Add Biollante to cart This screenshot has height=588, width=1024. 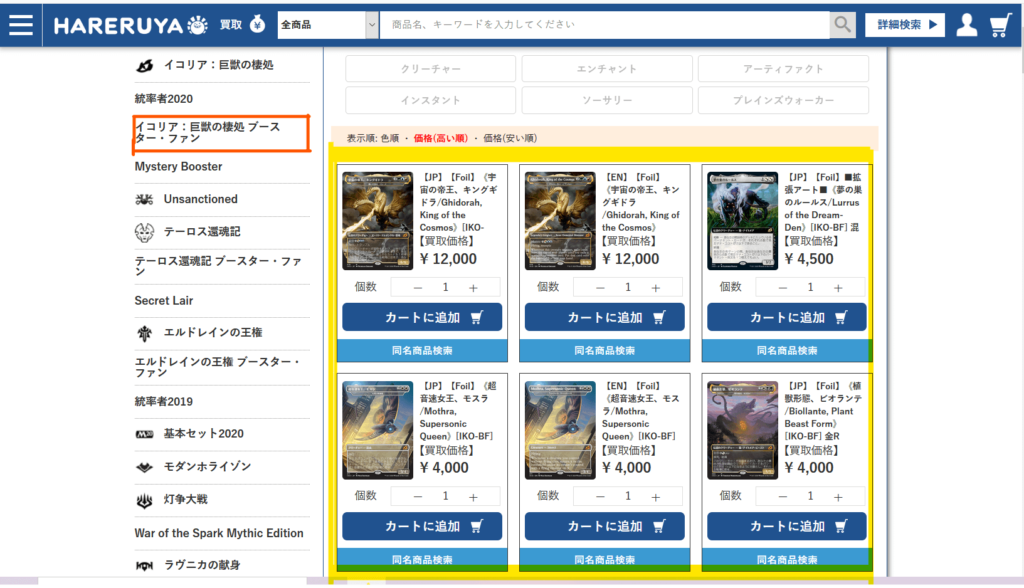point(786,526)
